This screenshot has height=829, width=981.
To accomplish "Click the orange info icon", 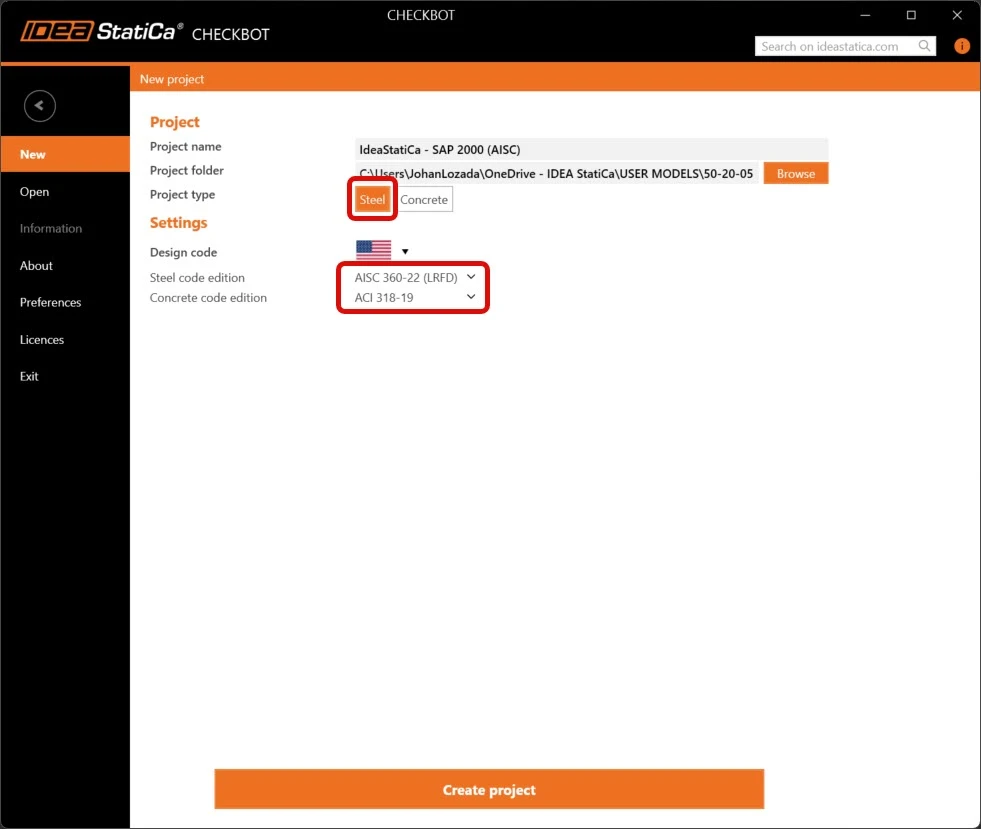I will tap(962, 46).
